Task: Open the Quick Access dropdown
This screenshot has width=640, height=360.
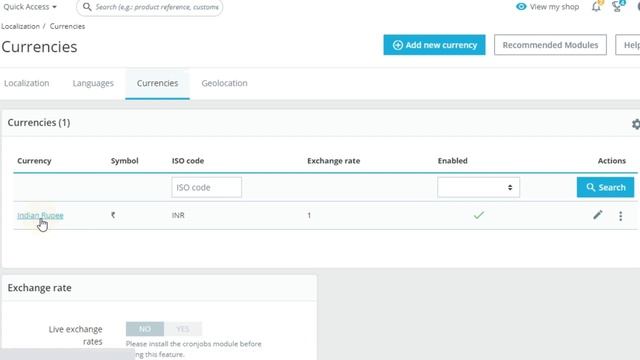Action: click(30, 7)
